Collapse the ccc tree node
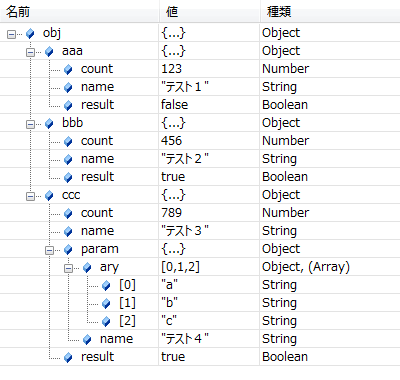This screenshot has height=380, width=400. [x=30, y=196]
